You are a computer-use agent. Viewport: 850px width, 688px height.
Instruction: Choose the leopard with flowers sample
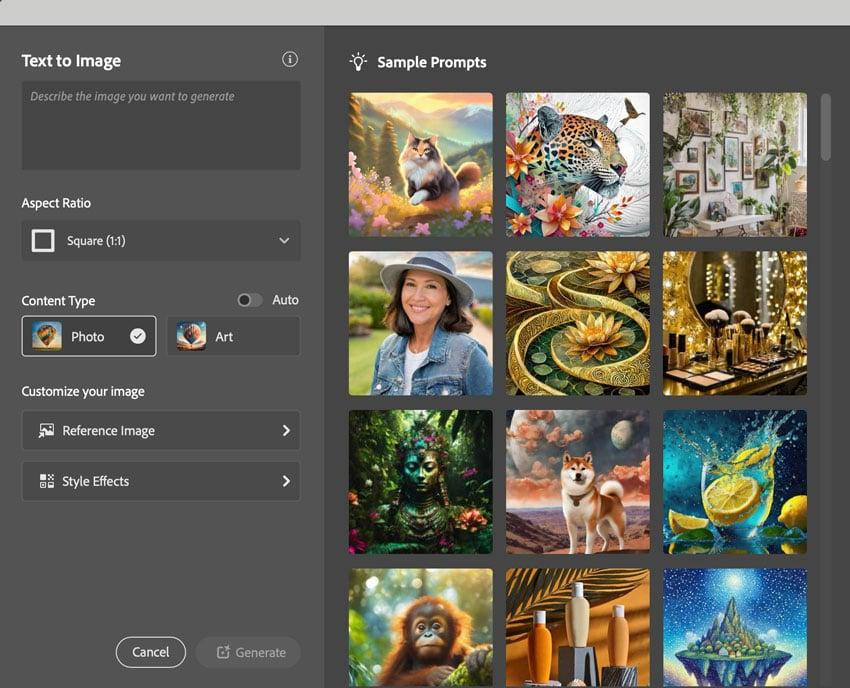(x=578, y=164)
